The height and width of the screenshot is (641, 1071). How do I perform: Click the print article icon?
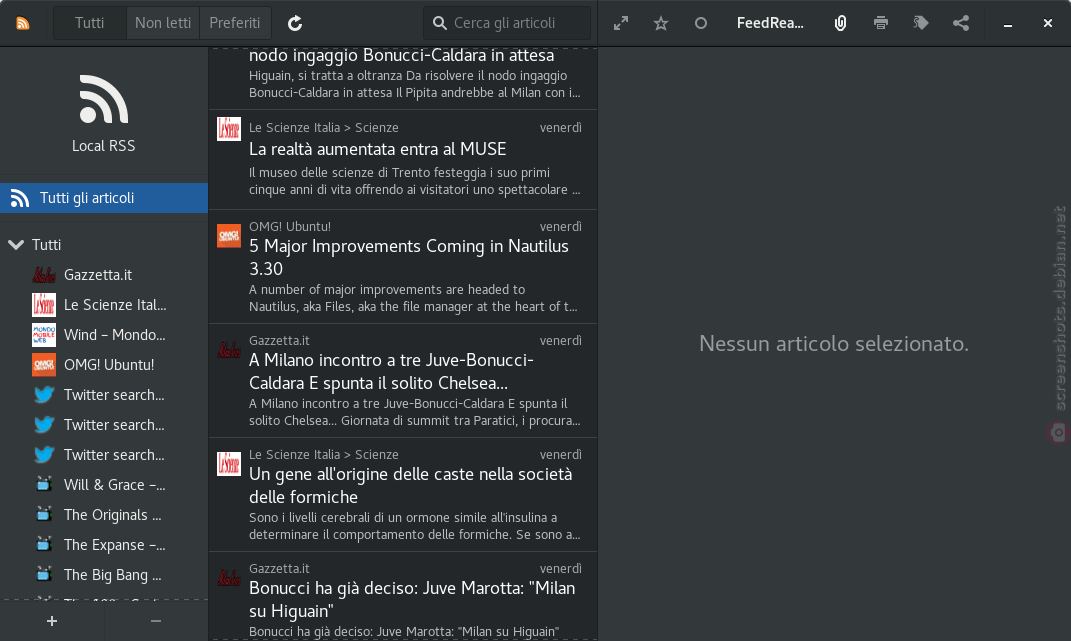coord(880,23)
